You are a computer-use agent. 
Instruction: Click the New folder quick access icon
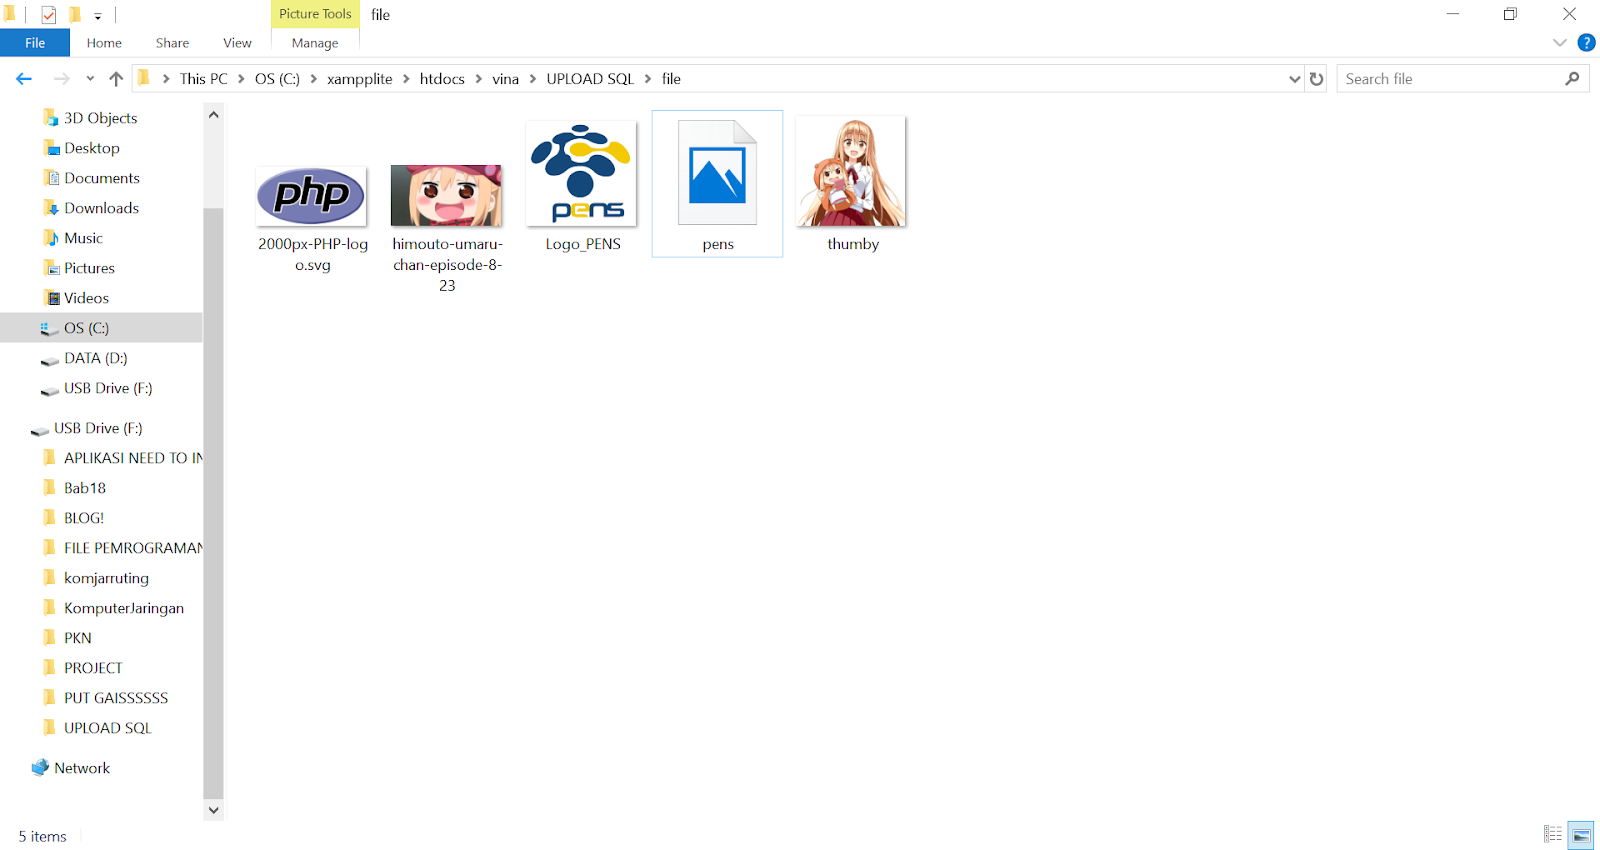pos(75,15)
